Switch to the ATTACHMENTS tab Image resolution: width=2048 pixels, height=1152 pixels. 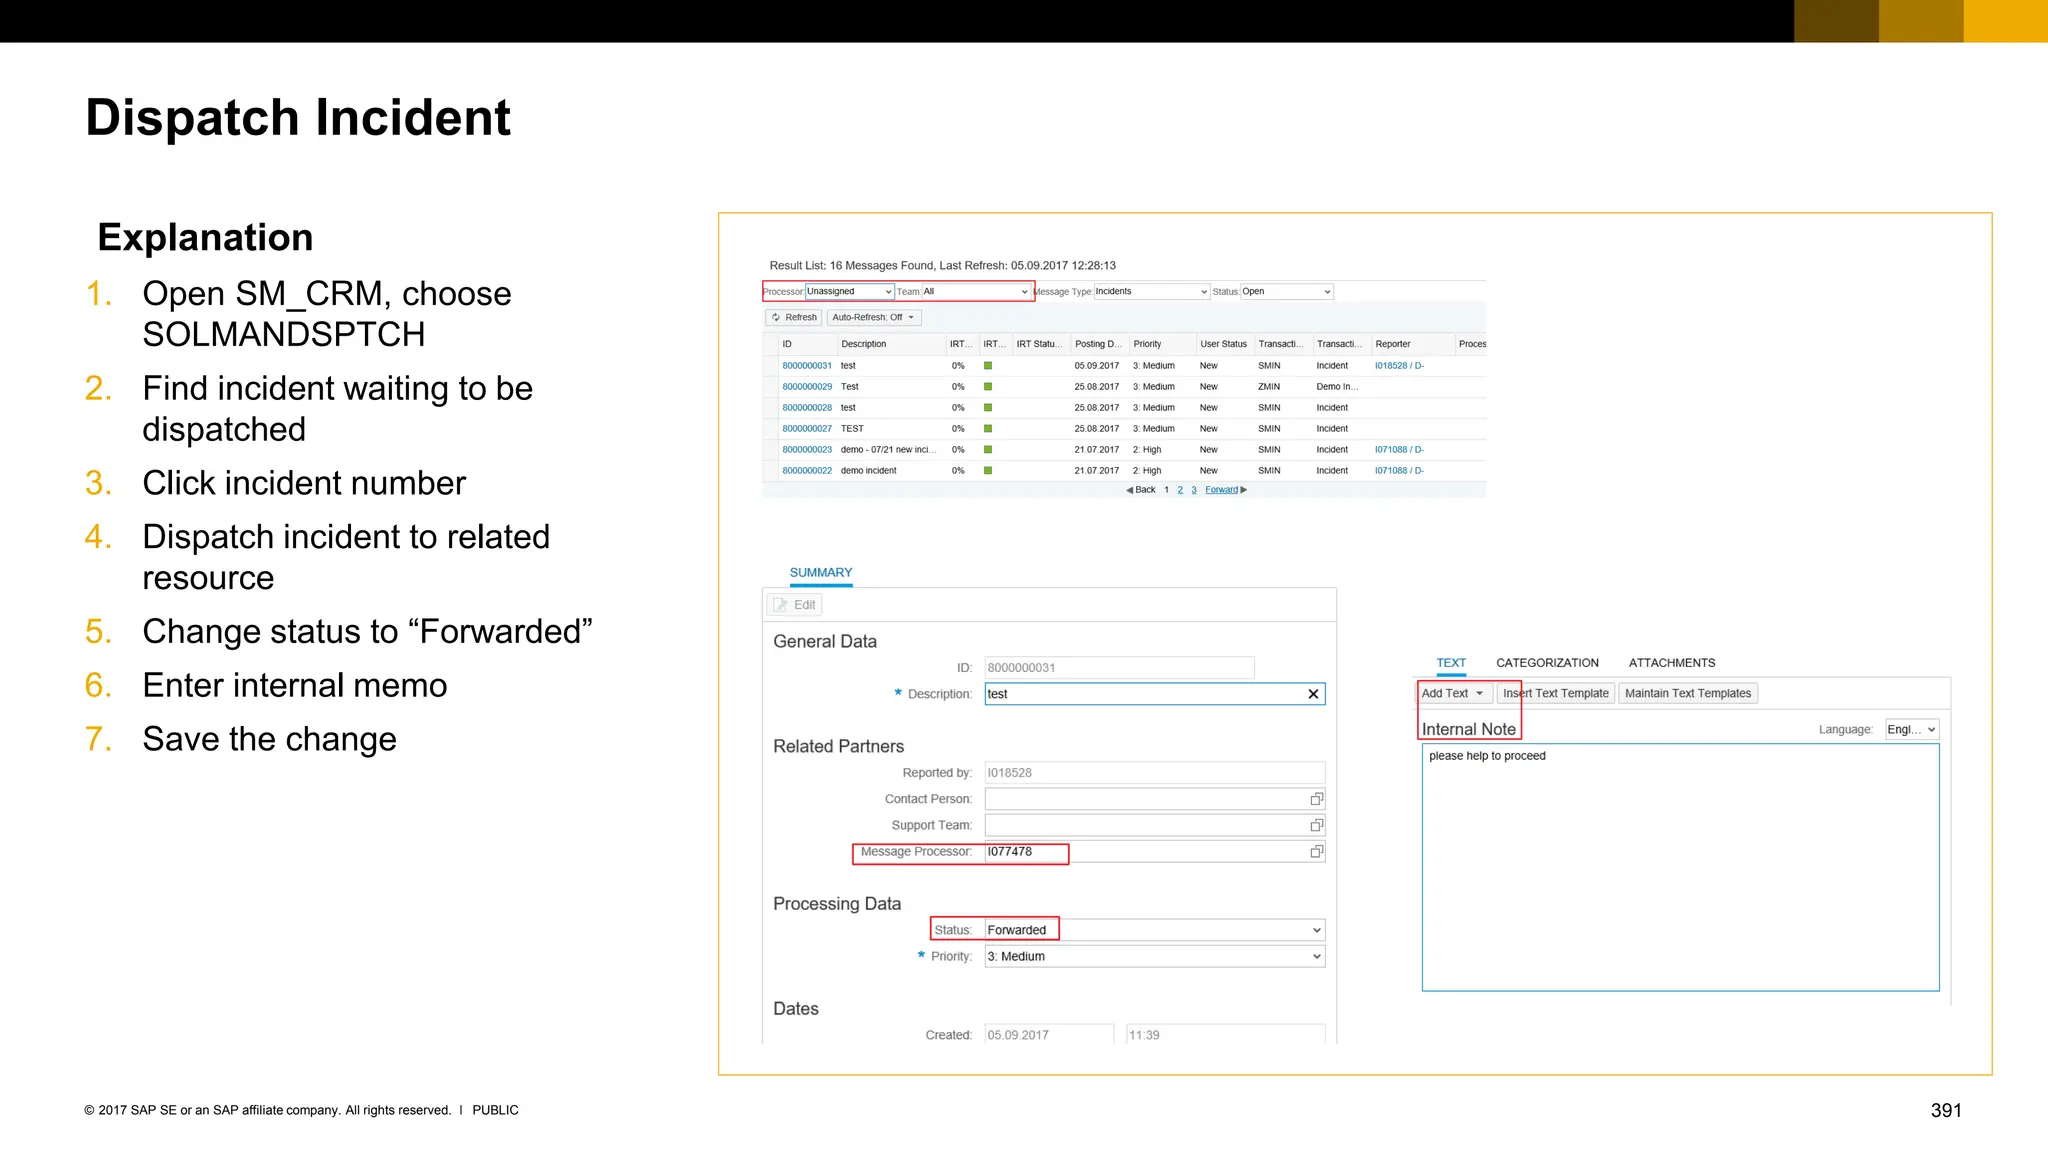pos(1672,663)
